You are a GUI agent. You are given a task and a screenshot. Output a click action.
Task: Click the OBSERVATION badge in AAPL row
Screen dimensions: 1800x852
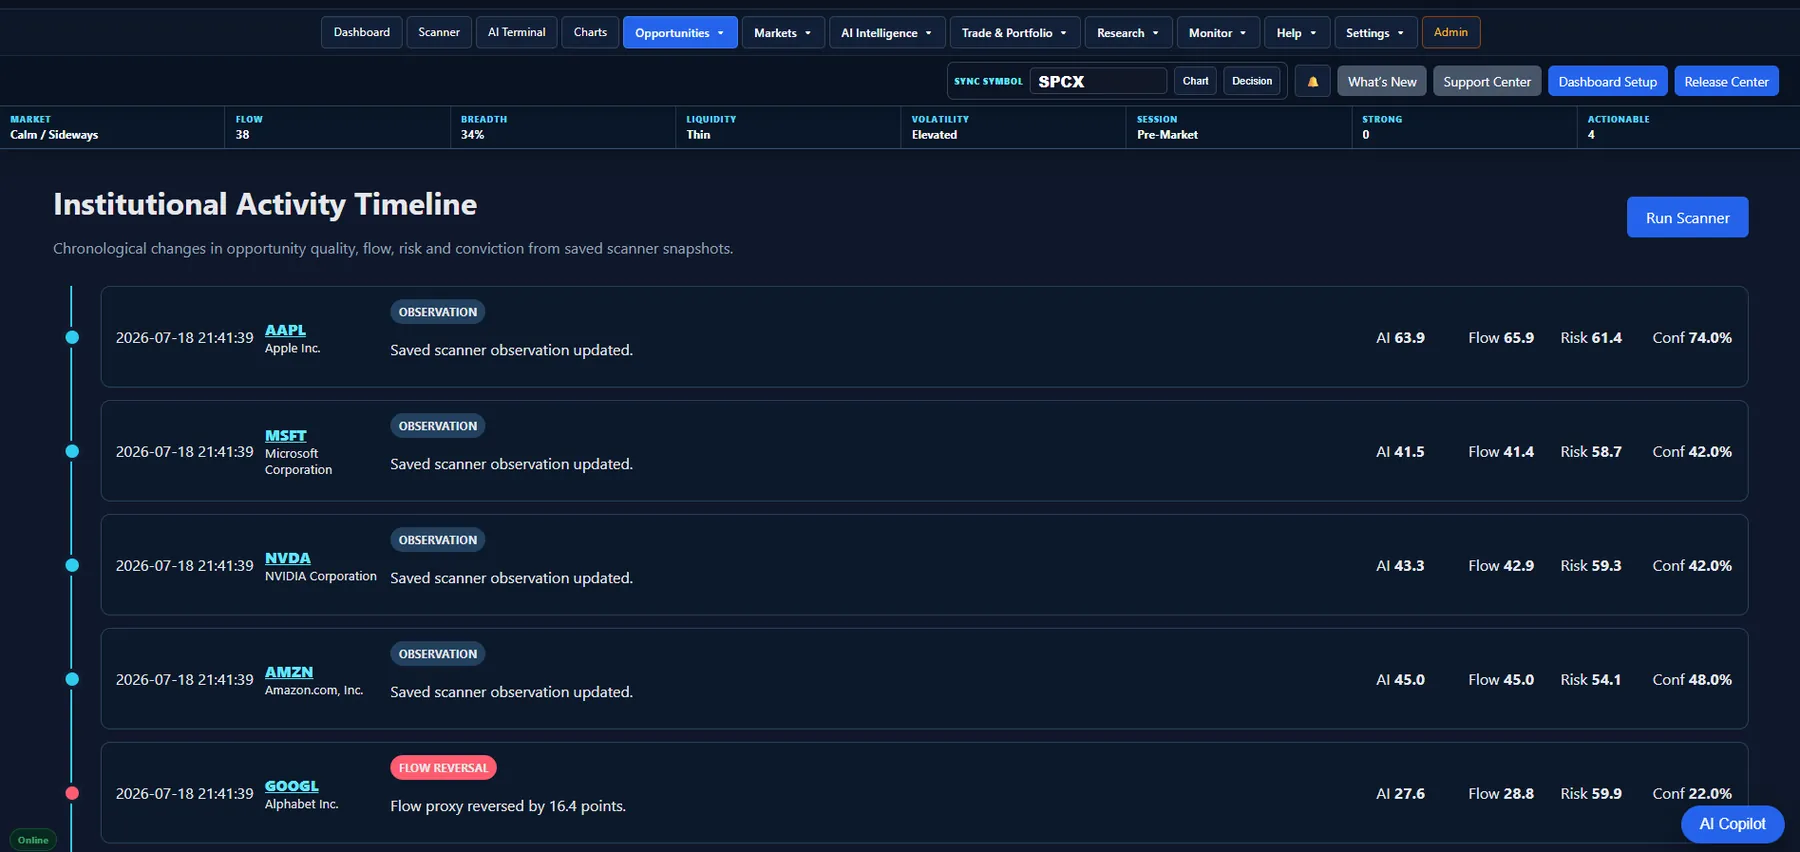[438, 312]
